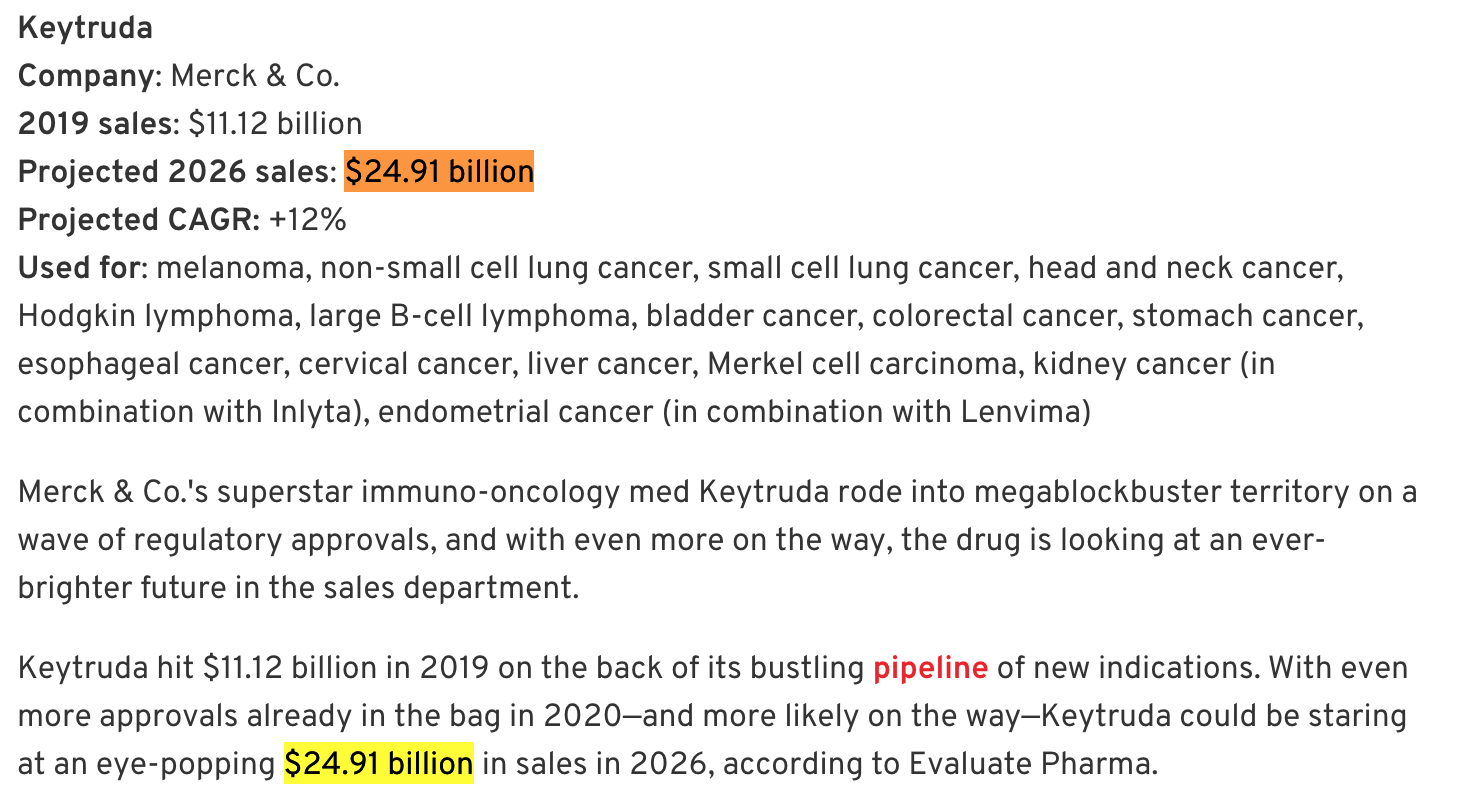The height and width of the screenshot is (794, 1482).
Task: Click the 2019 sales label
Action: [95, 124]
